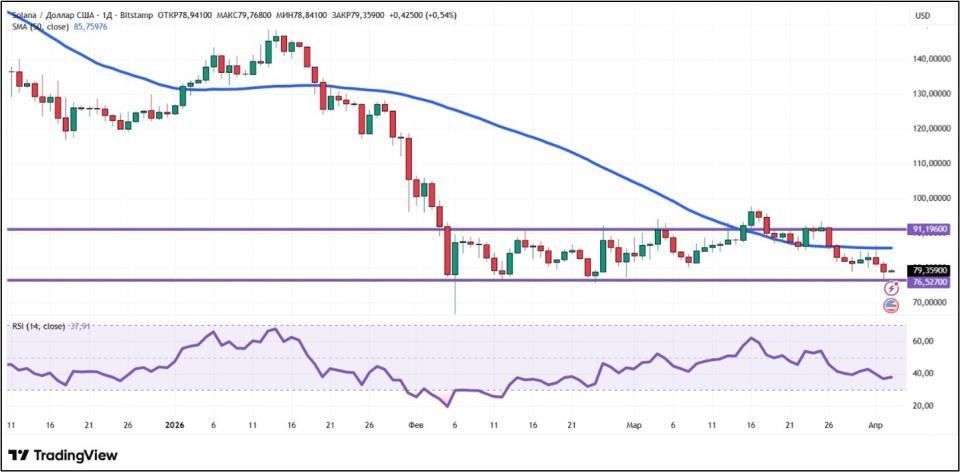The width and height of the screenshot is (960, 472).
Task: Select the RSI (14, close) indicator legend
Action: [38, 326]
